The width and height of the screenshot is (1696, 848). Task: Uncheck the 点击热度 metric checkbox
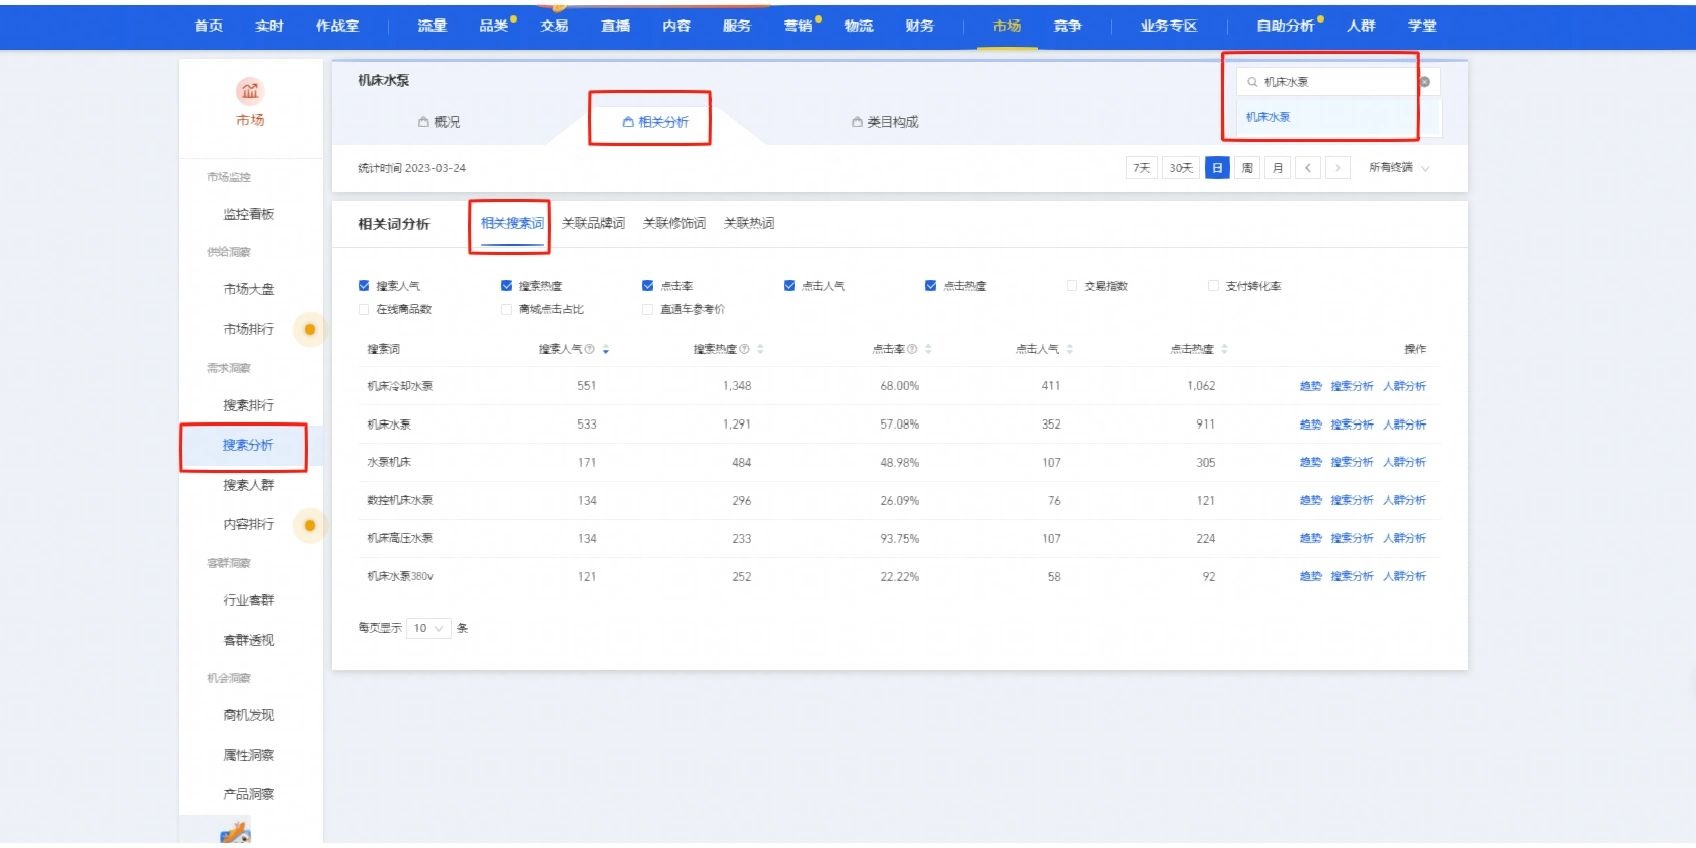931,286
